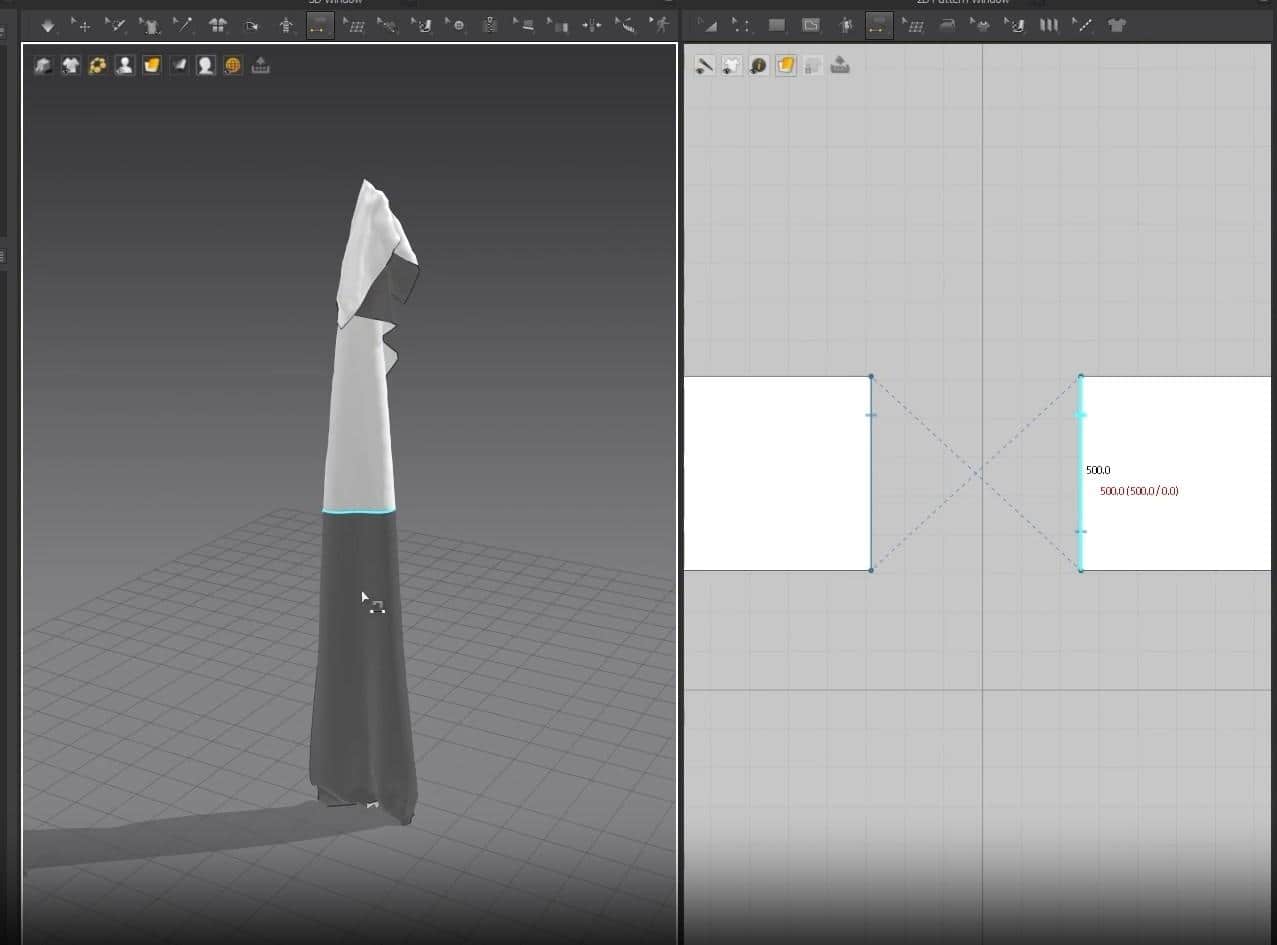Image resolution: width=1277 pixels, height=945 pixels.
Task: Click the walking avatar animation icon
Action: click(x=660, y=25)
